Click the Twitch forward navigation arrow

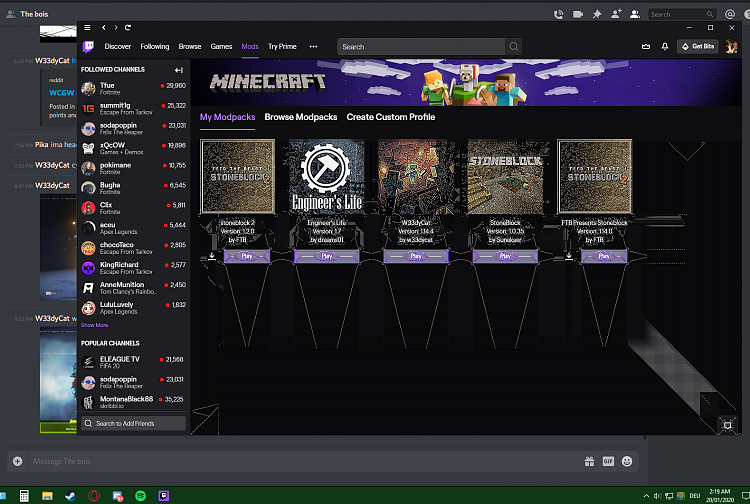[x=115, y=28]
